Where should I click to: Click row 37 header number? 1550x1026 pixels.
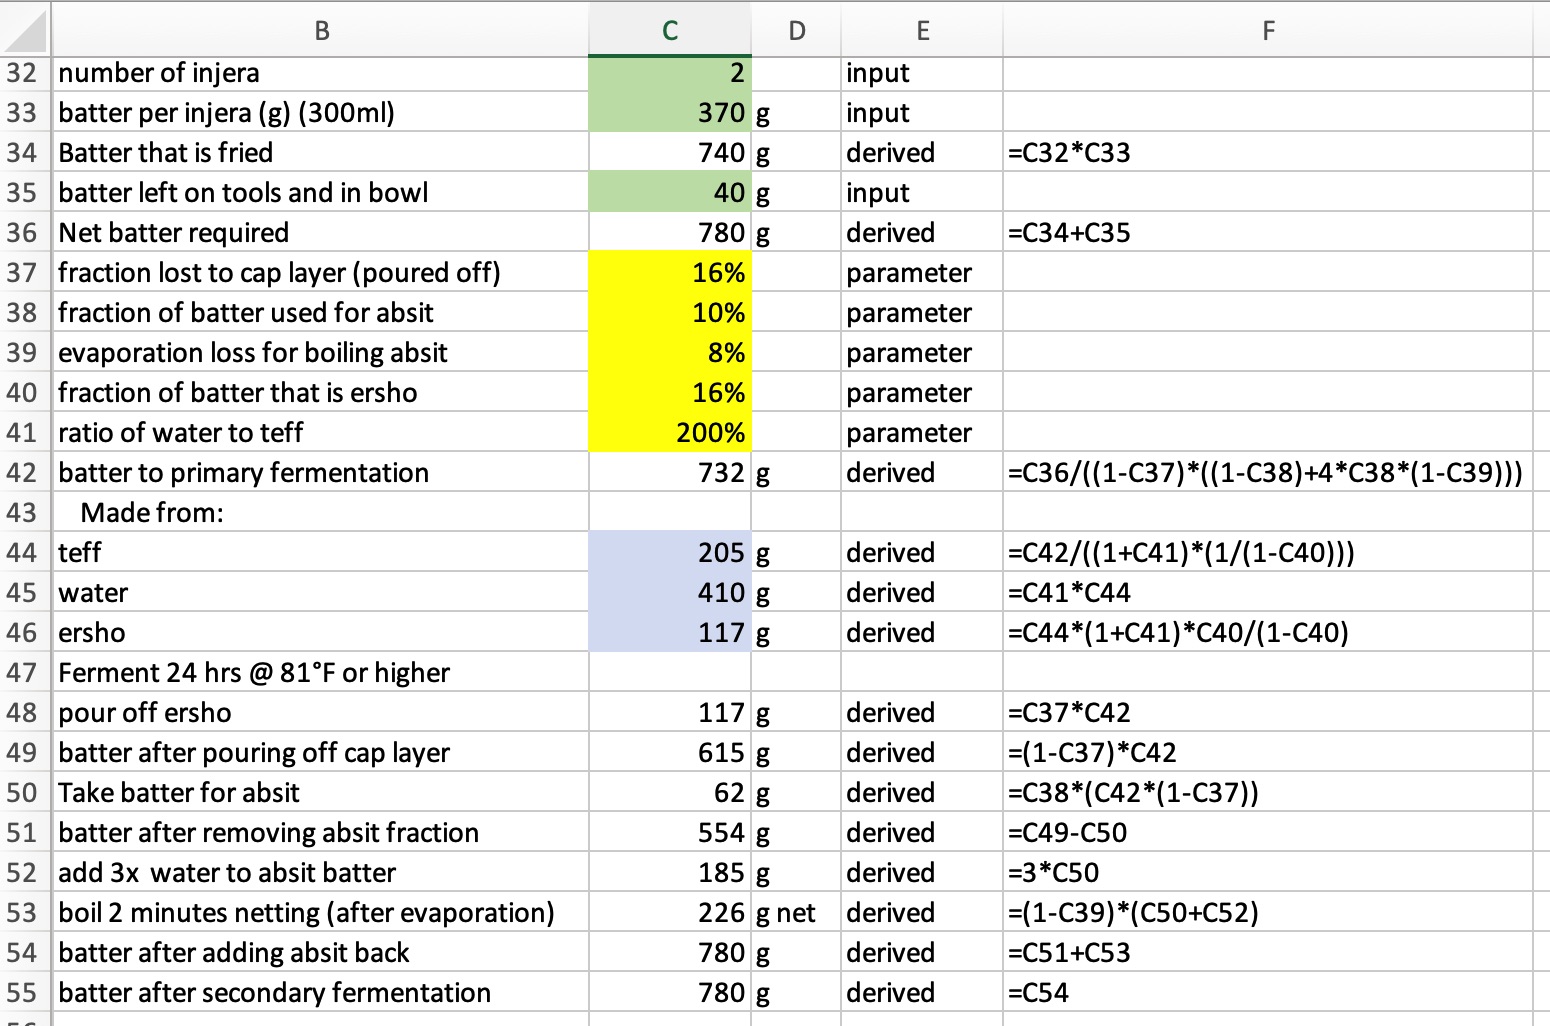coord(22,273)
